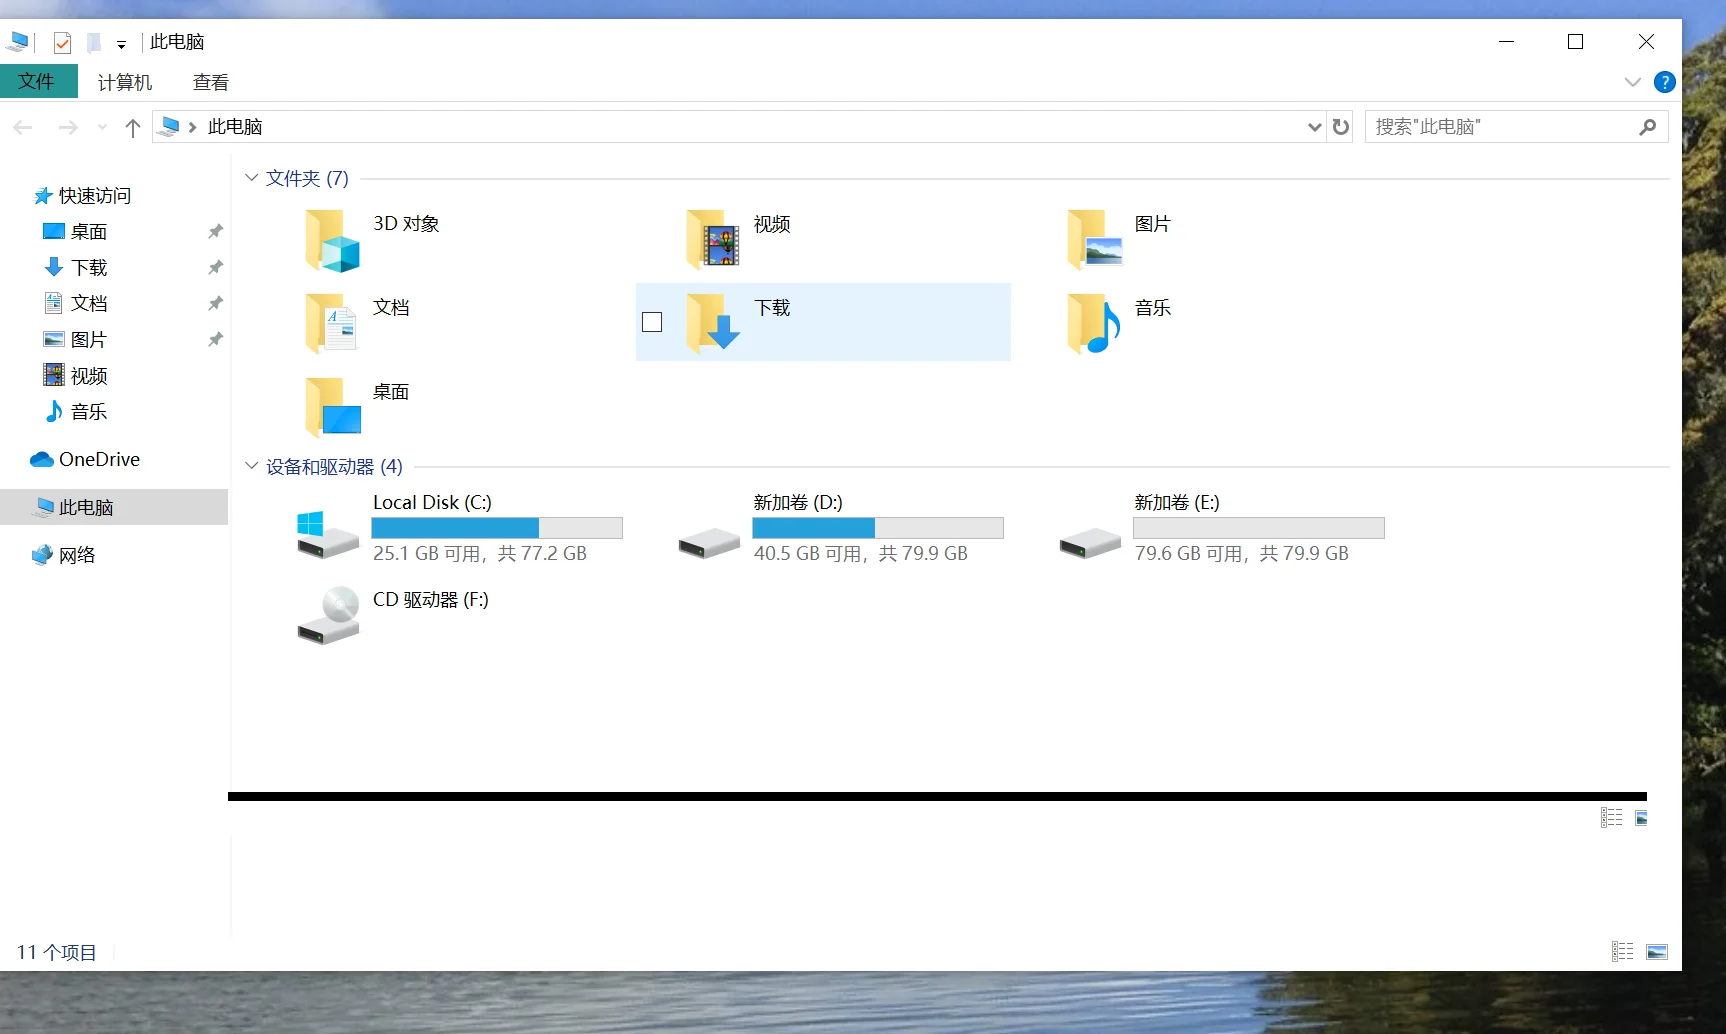Click the Local Disk (C:) capacity bar

tap(497, 527)
